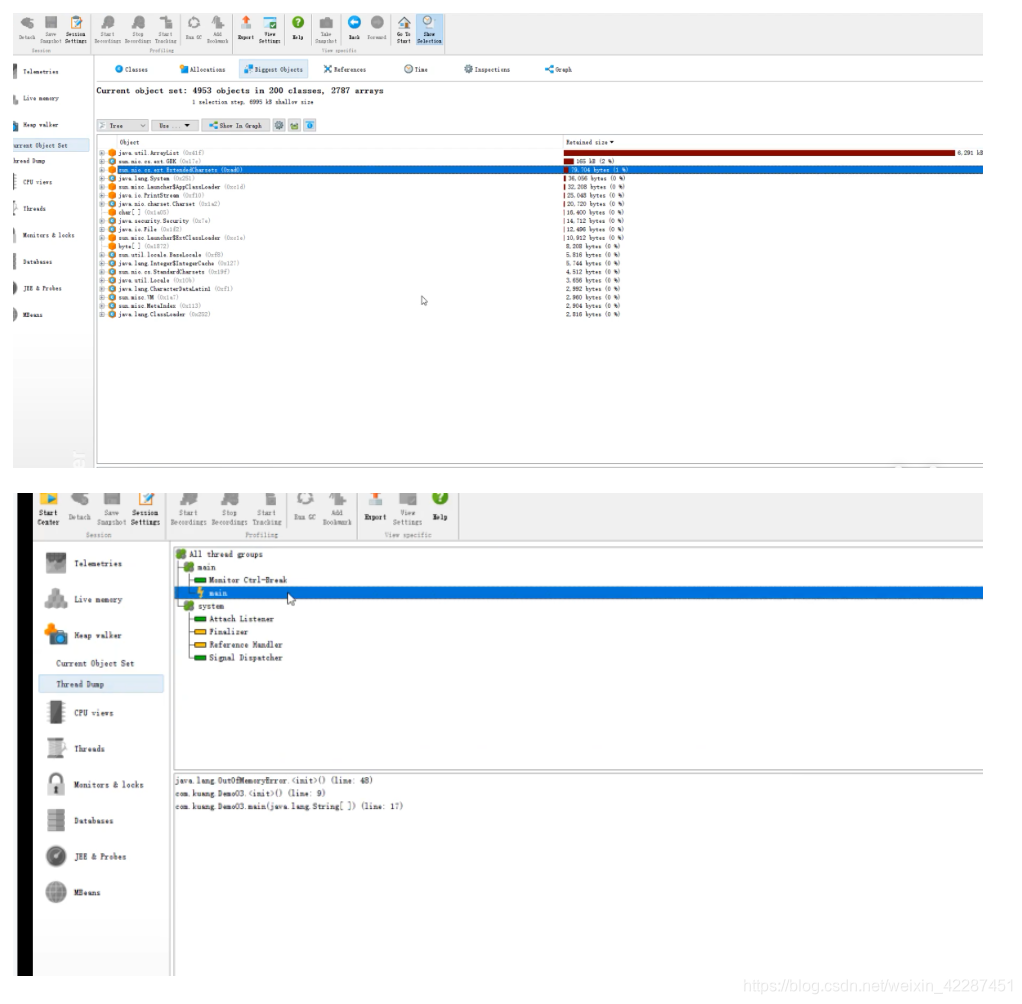Expand the java.lang.ClassLoader row
The width and height of the screenshot is (1022, 1004).
coord(102,314)
